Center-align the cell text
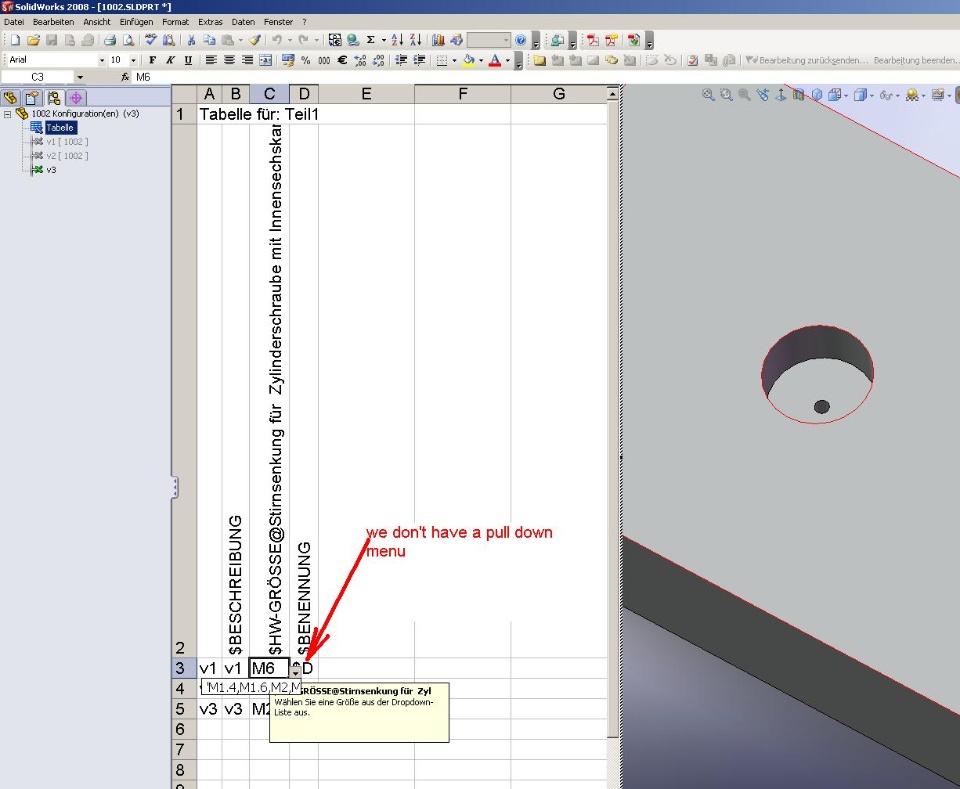Image resolution: width=960 pixels, height=789 pixels. pyautogui.click(x=229, y=60)
